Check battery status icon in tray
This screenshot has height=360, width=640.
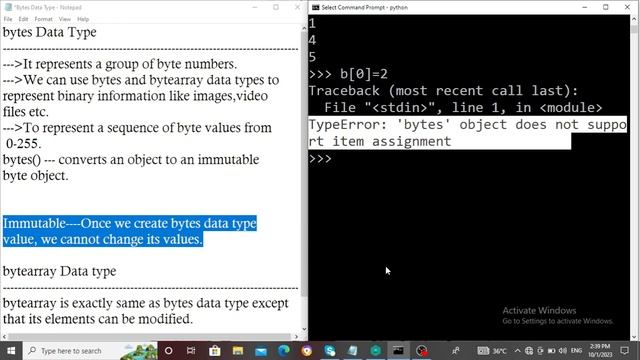click(x=551, y=351)
